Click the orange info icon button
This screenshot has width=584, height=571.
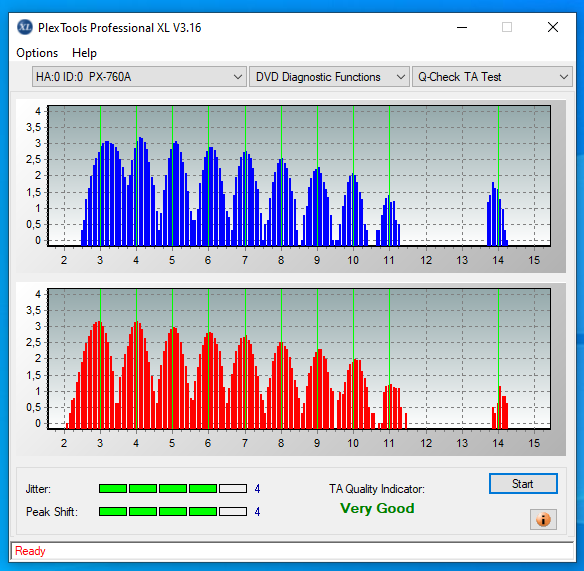click(543, 519)
